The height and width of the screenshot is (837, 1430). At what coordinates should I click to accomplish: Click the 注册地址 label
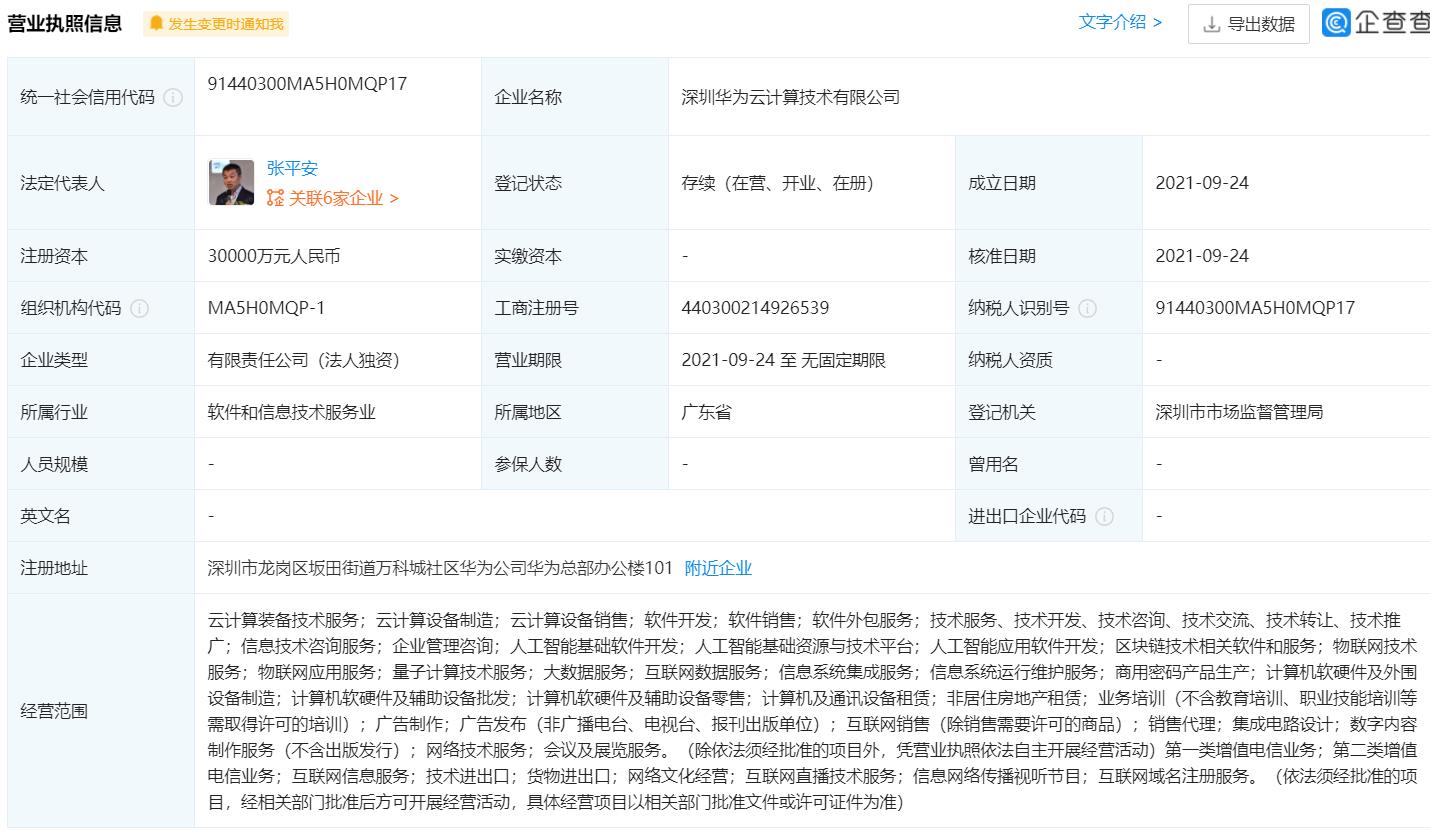click(x=54, y=568)
